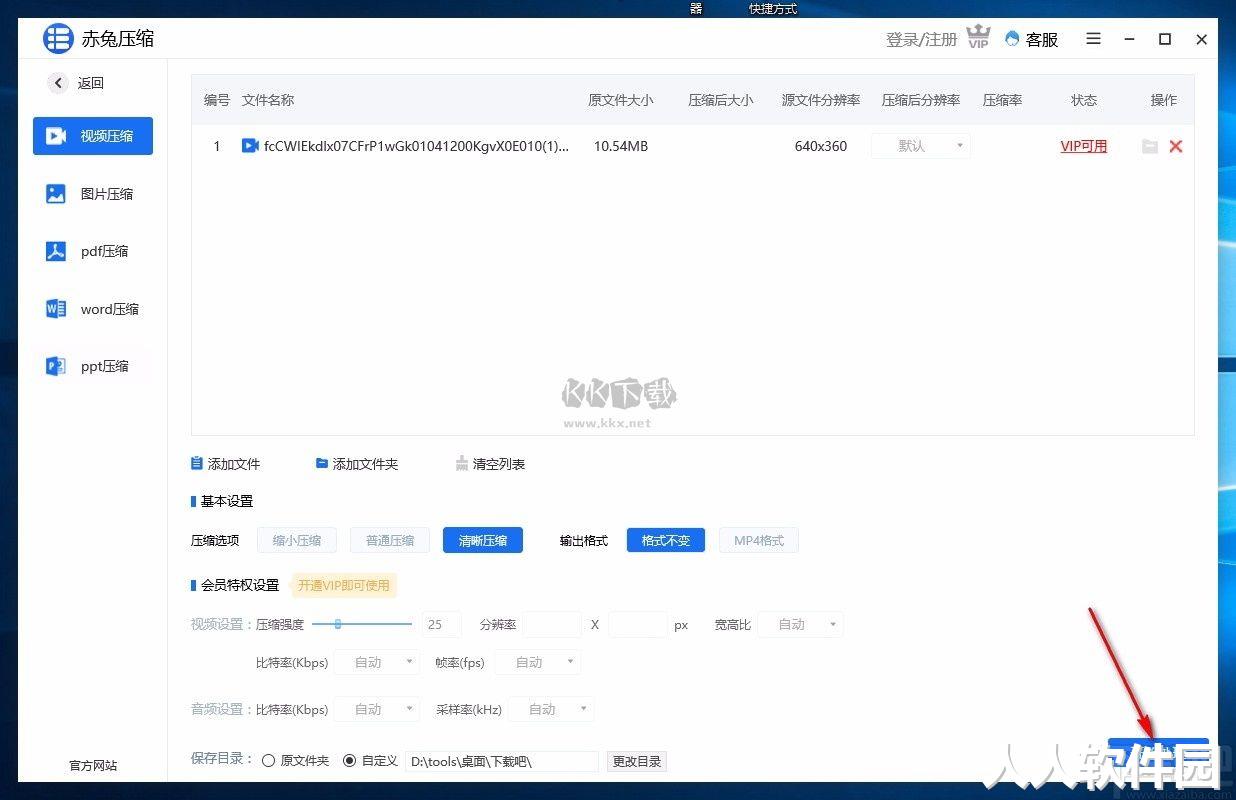Adjust the 压缩强度 slider handle
Viewport: 1236px width, 800px height.
338,624
